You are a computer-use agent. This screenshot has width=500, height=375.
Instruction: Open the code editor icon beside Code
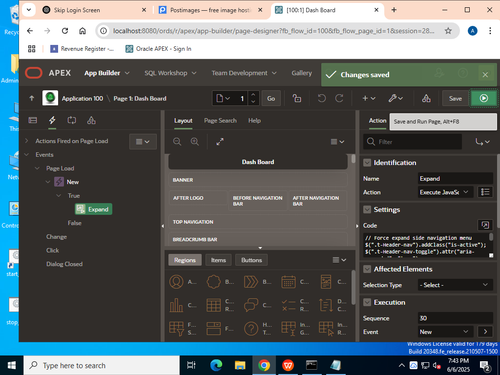[x=485, y=225]
